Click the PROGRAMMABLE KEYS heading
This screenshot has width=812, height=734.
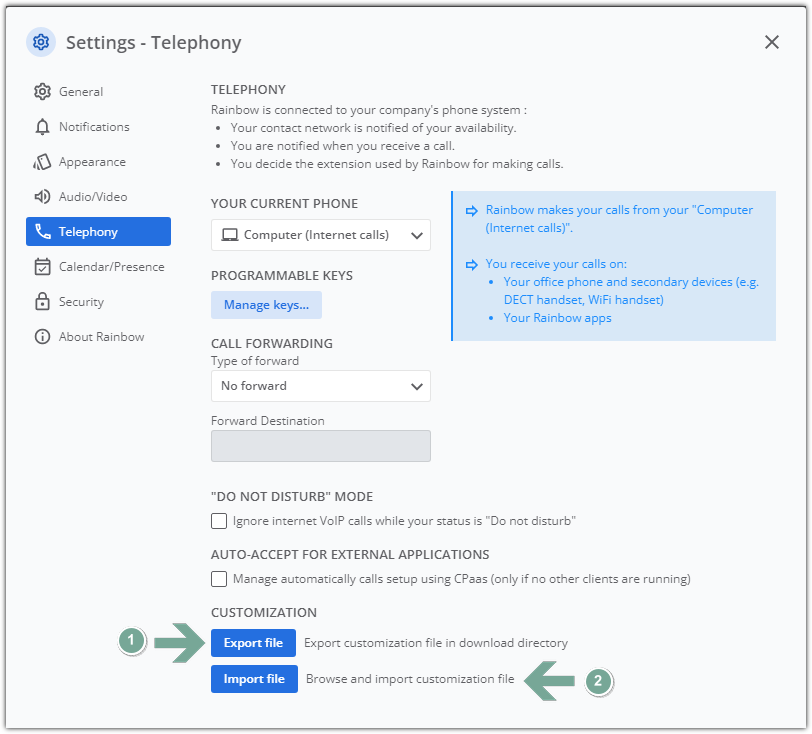tap(282, 276)
